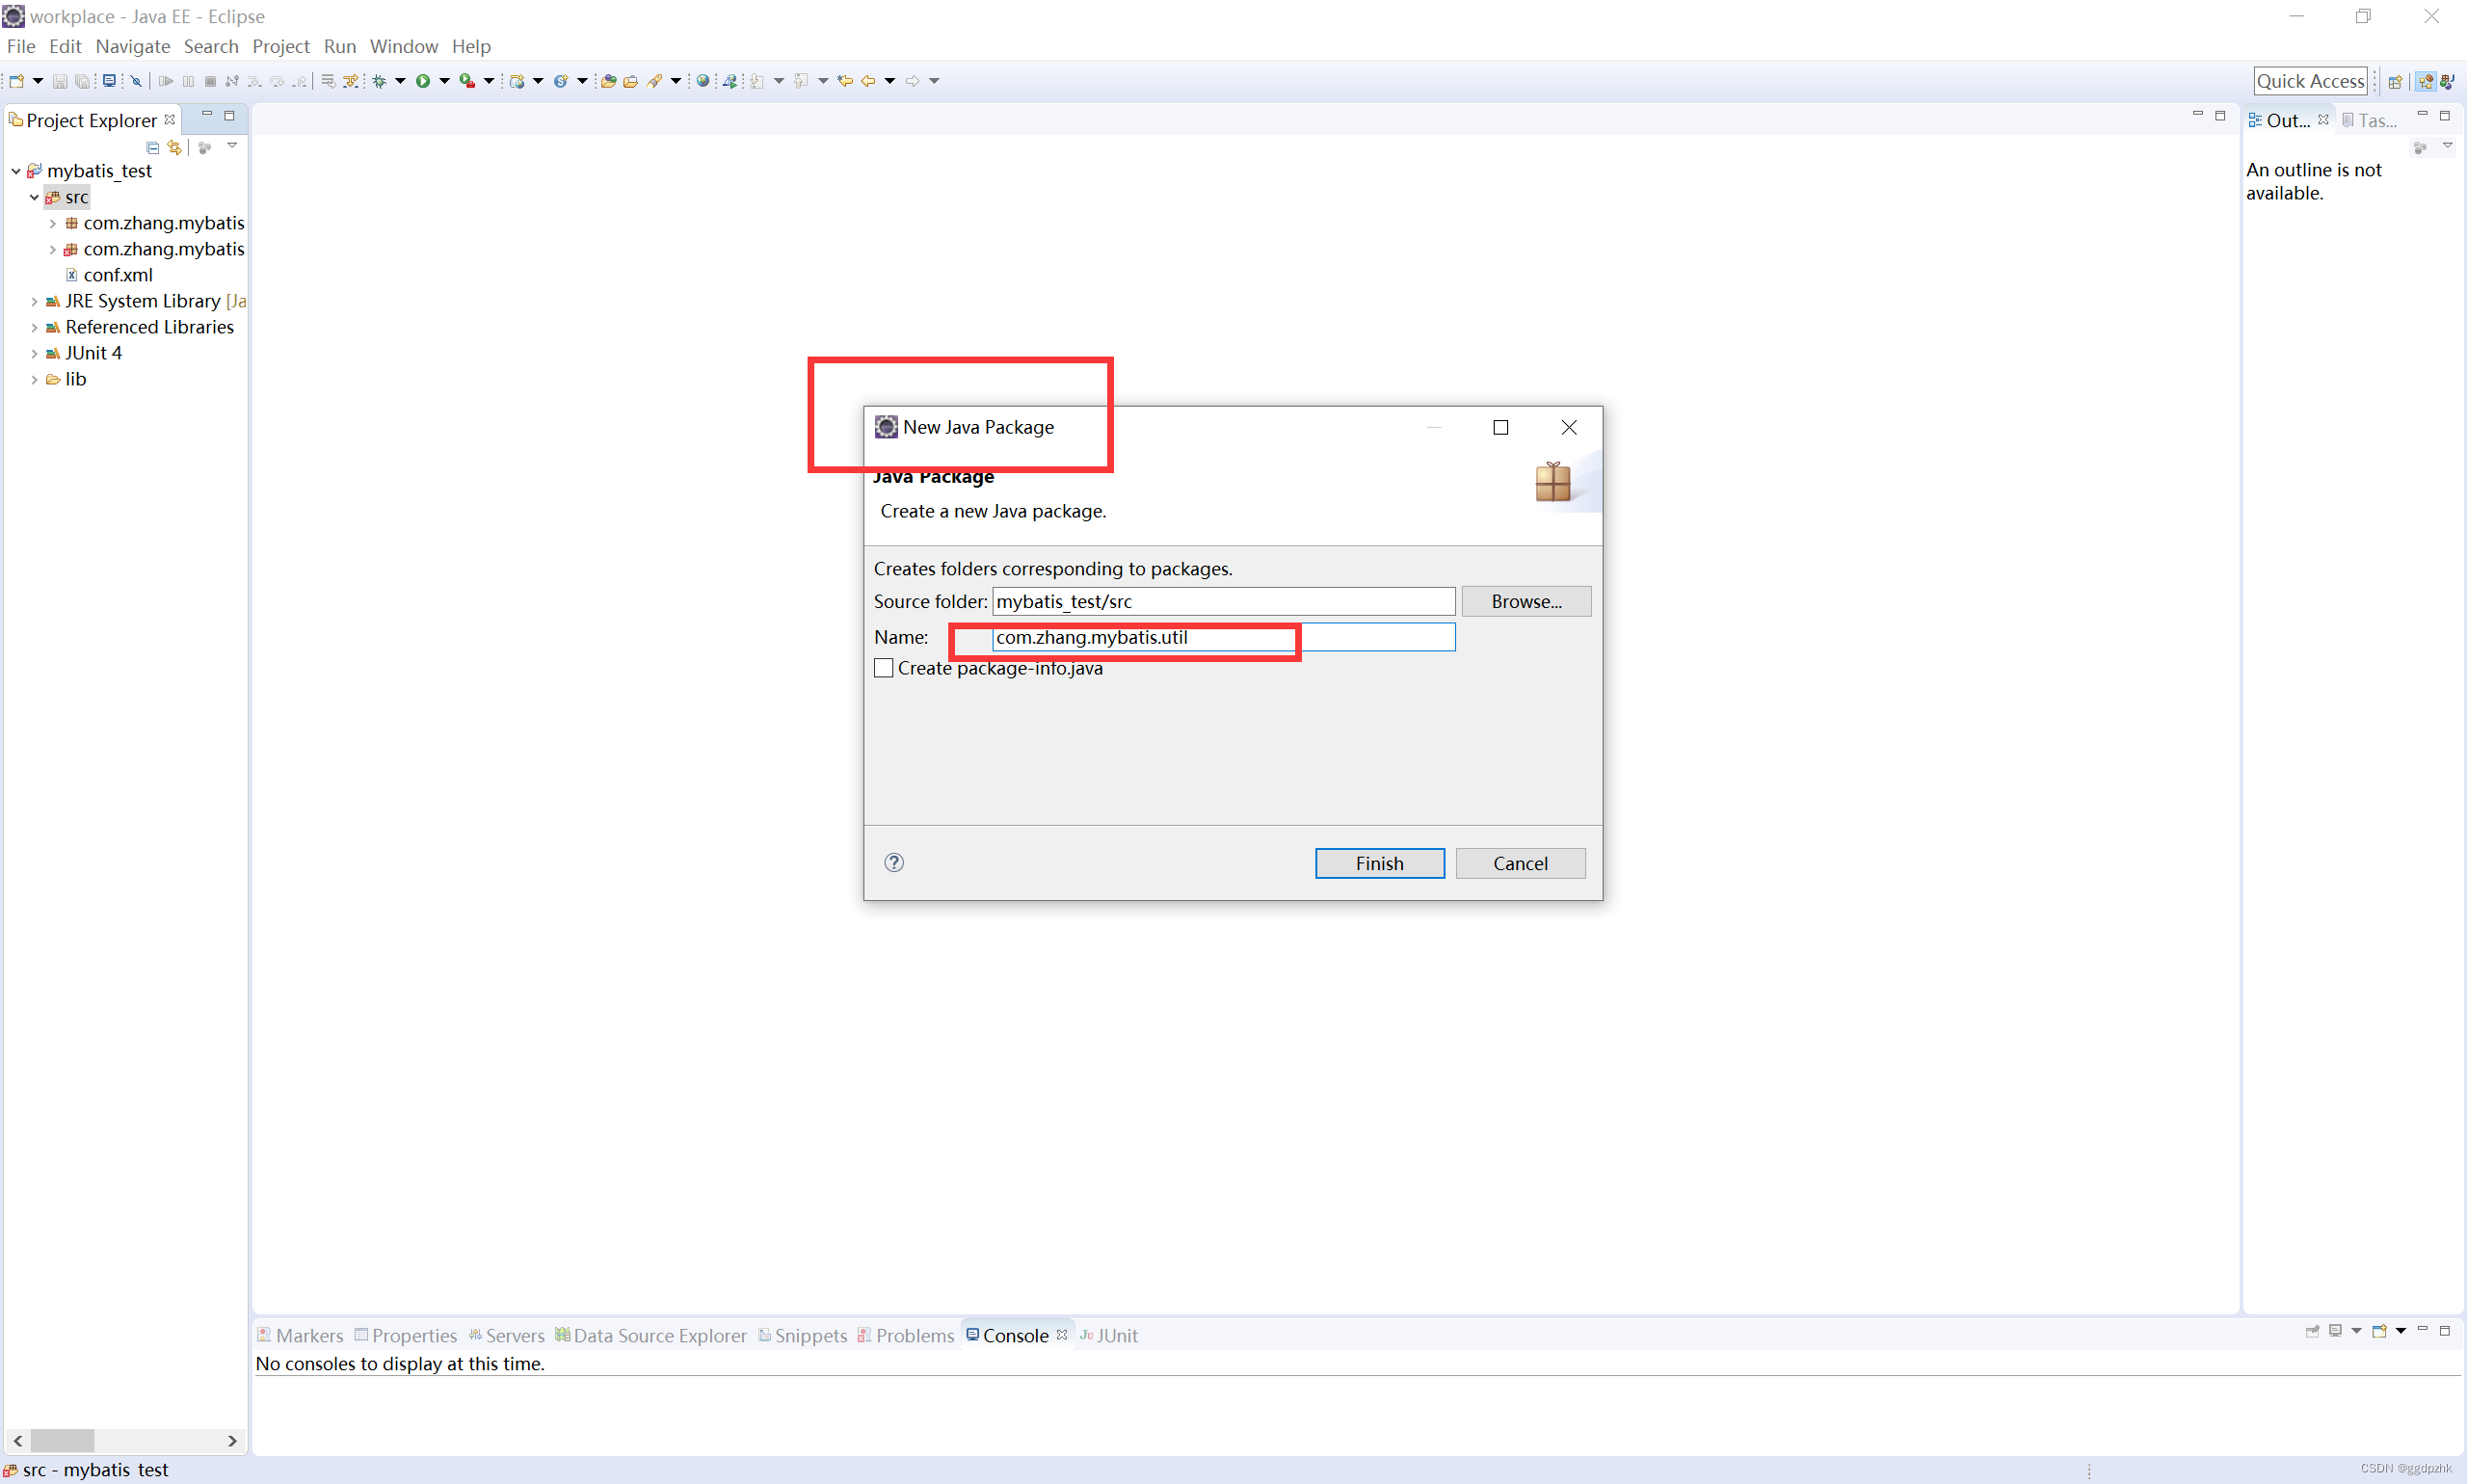The image size is (2467, 1484).
Task: Click the Step Over toolbar icon
Action: point(277,81)
